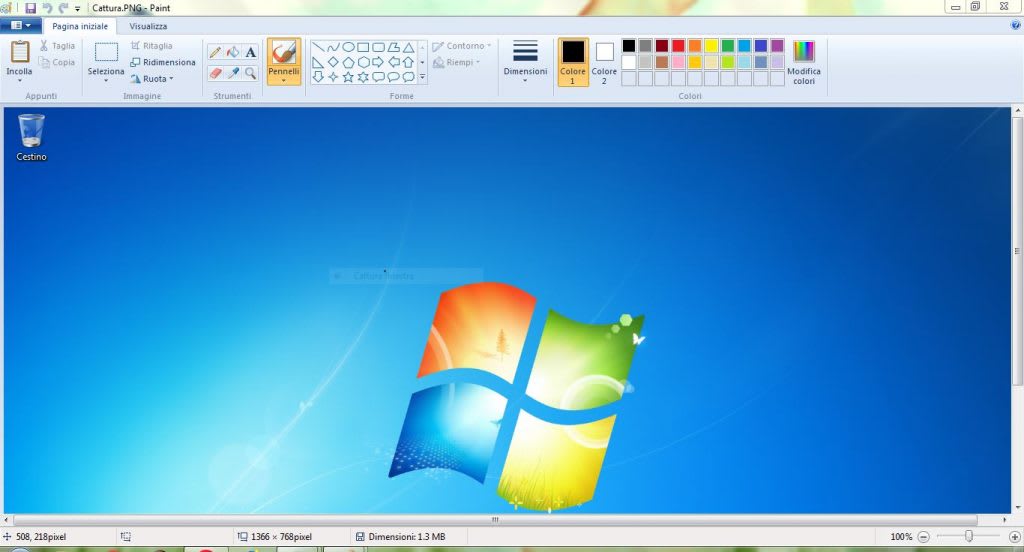Click the Ridimensiona resize button
The width and height of the screenshot is (1024, 552).
(x=163, y=62)
